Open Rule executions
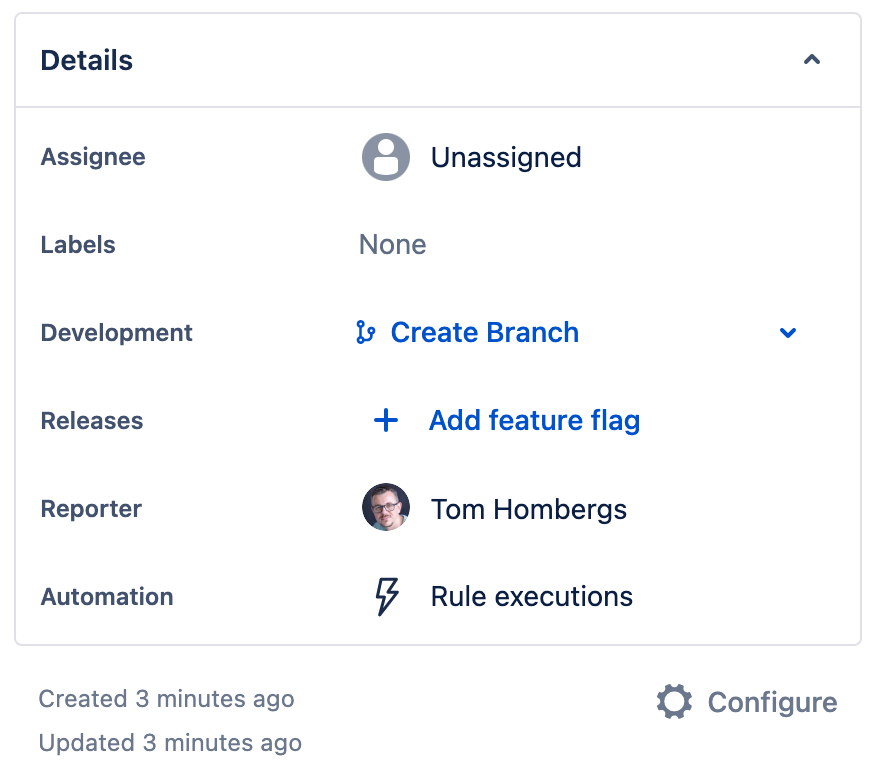Screen dimensions: 882x770 531,597
